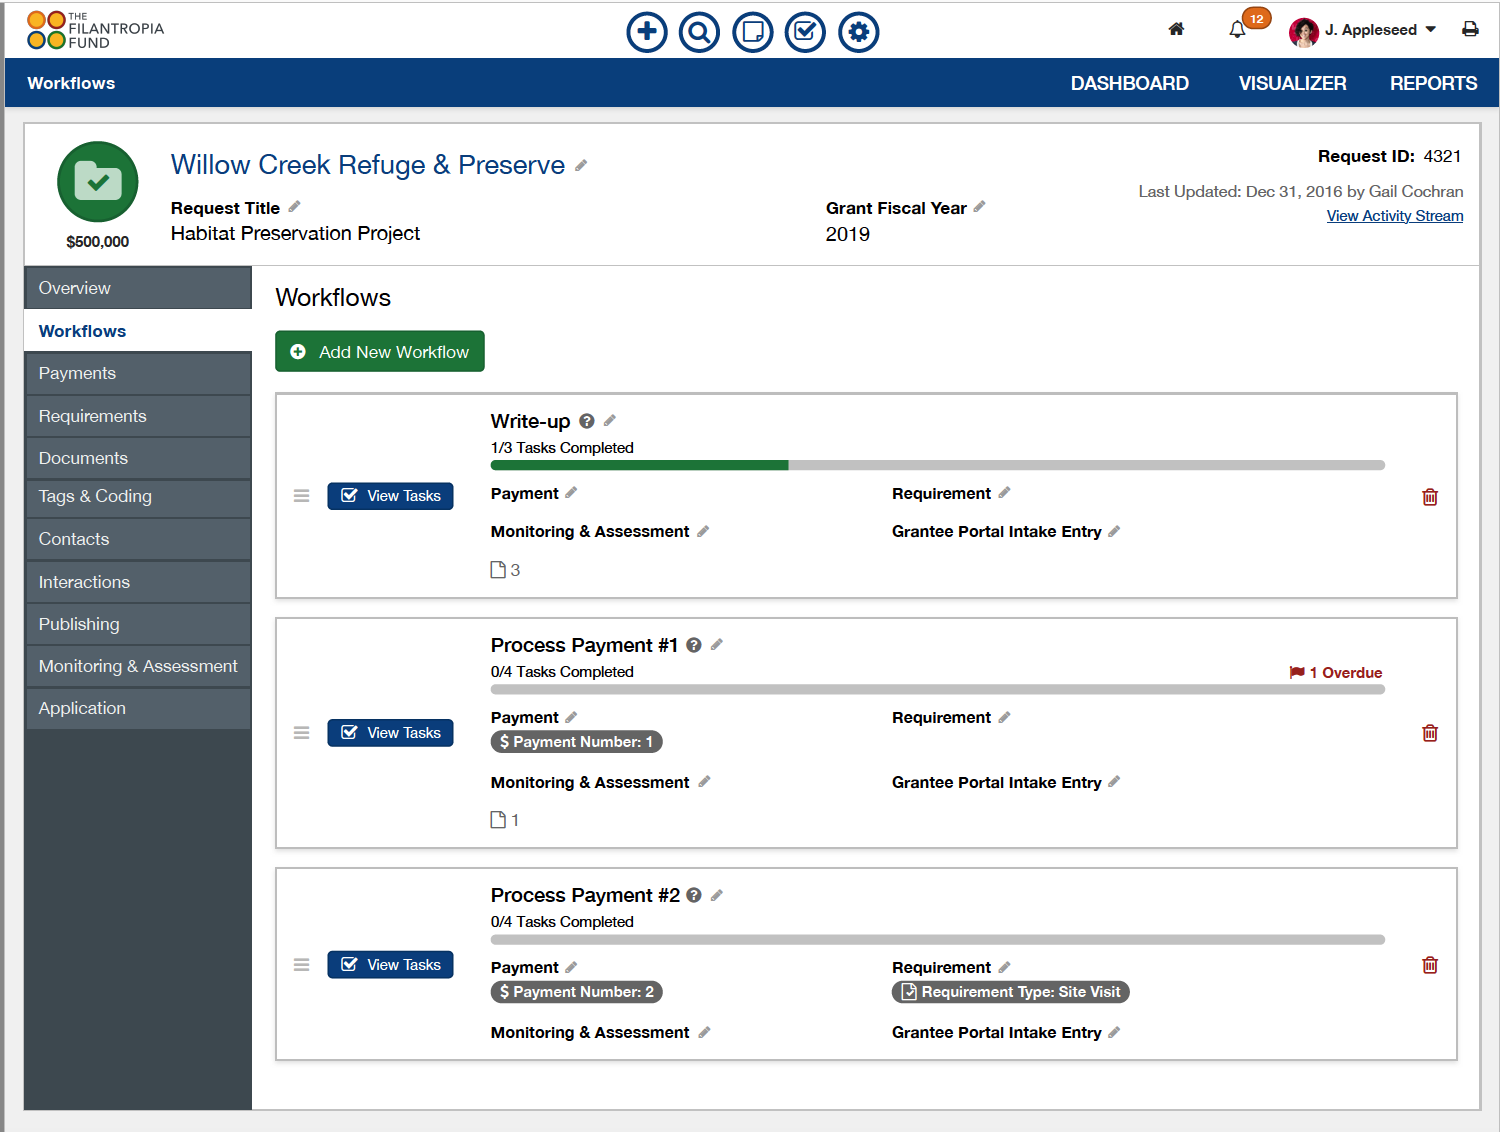Switch to the VISUALIZER view
The image size is (1500, 1132).
tap(1292, 83)
